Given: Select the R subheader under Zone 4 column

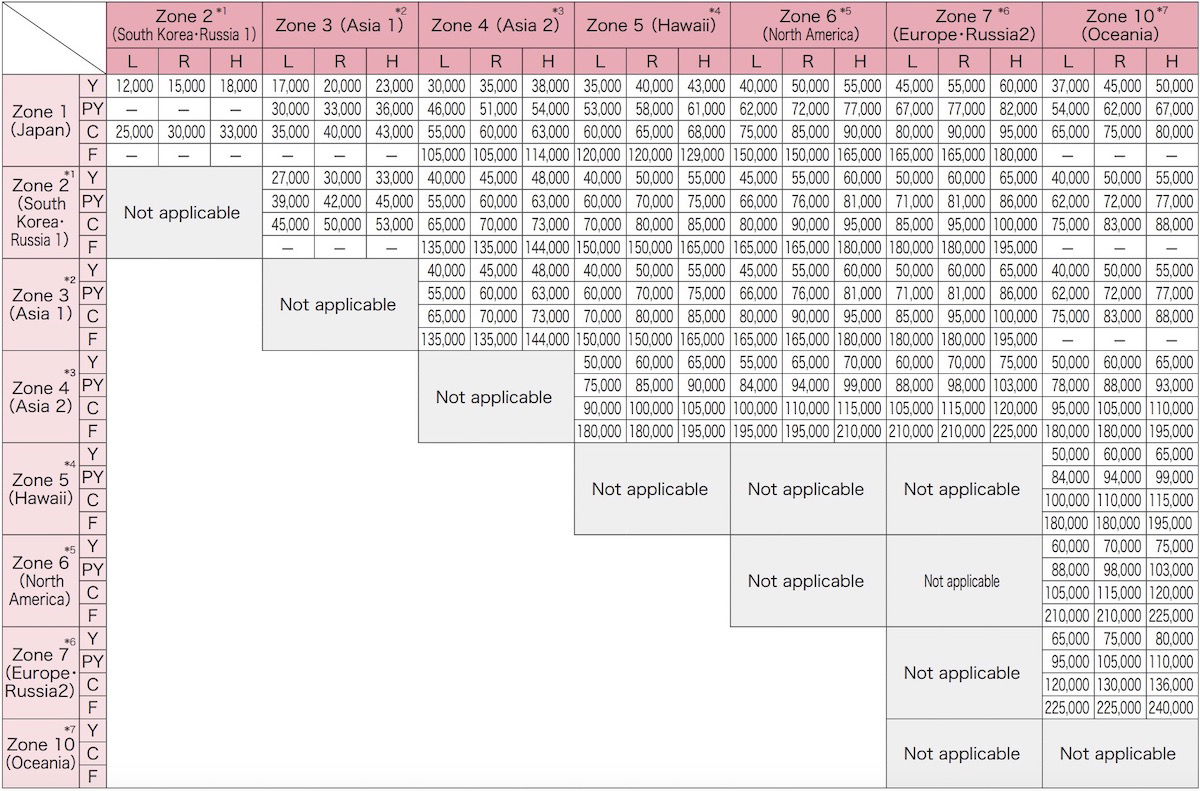Looking at the screenshot, I should coord(497,61).
